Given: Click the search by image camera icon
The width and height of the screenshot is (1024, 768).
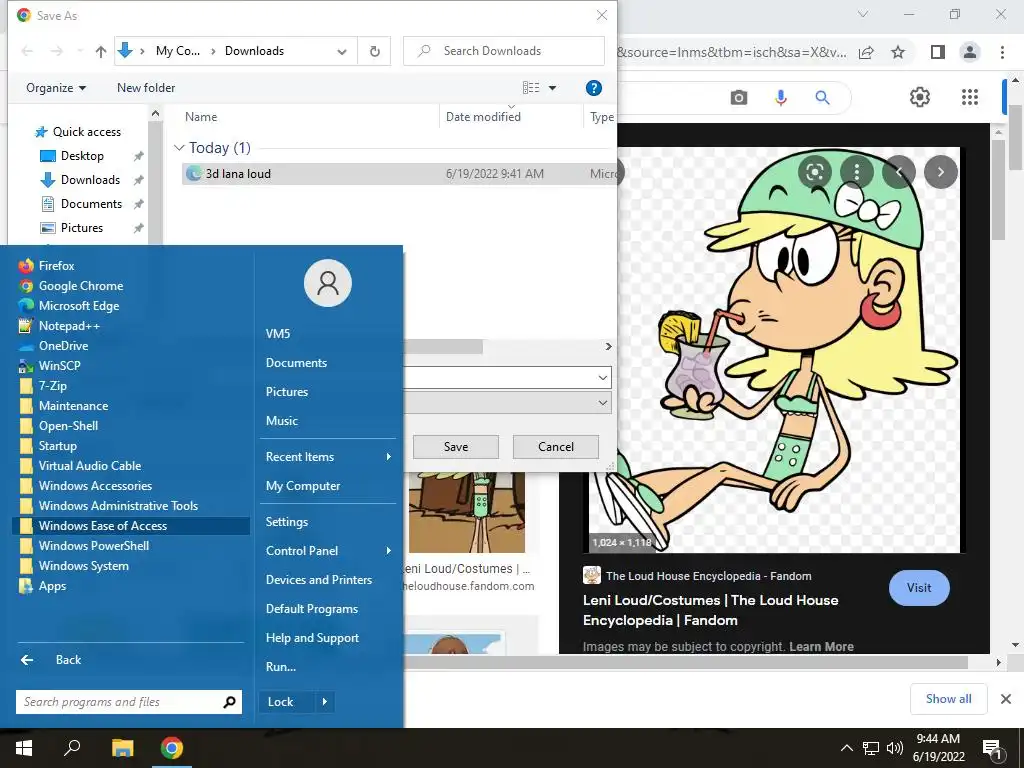Looking at the screenshot, I should pyautogui.click(x=739, y=98).
